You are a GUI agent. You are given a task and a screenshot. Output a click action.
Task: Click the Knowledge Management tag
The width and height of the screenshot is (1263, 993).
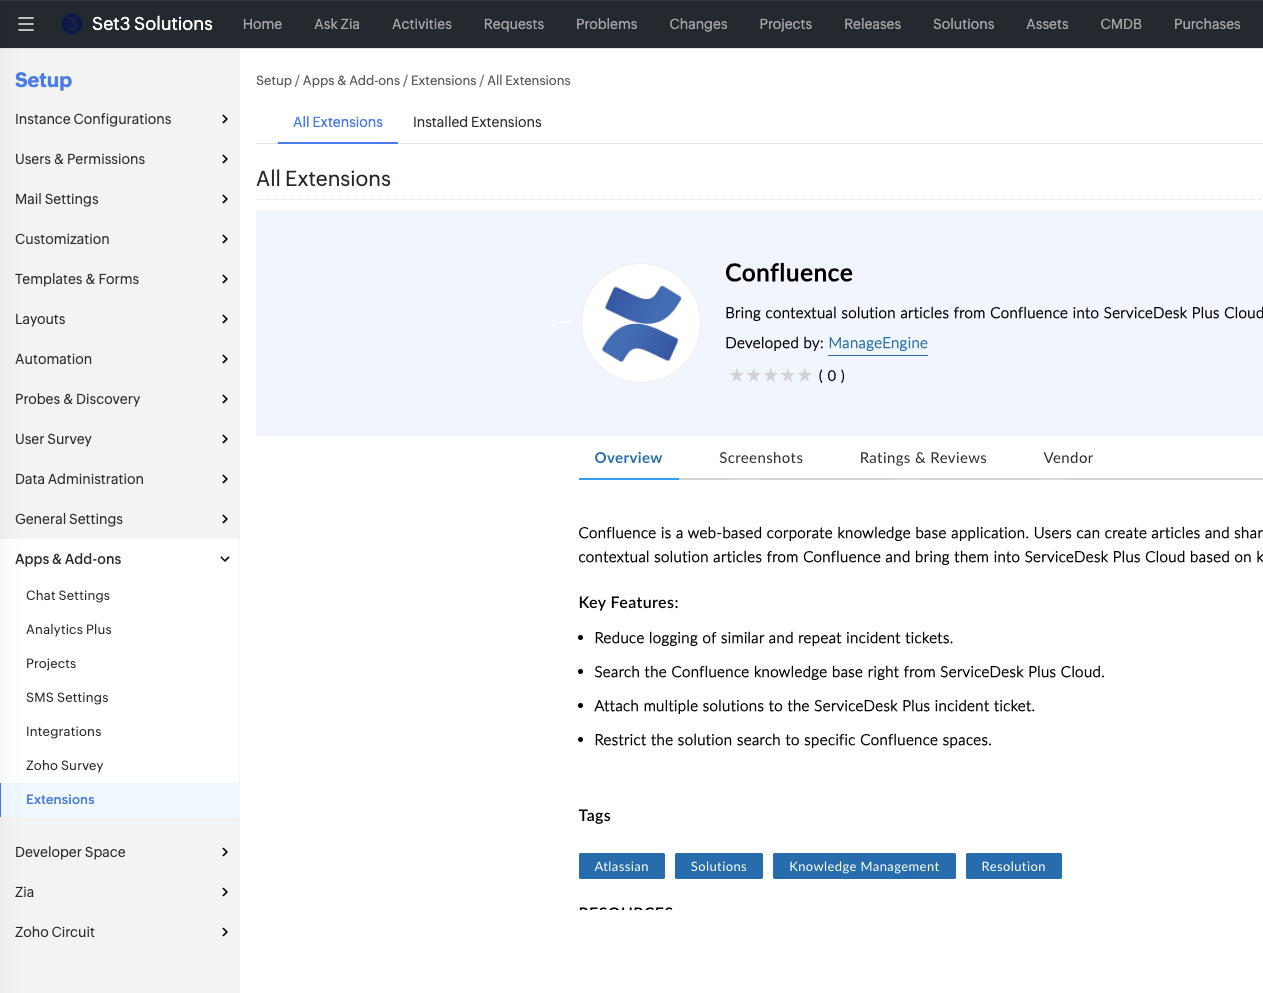tap(864, 866)
